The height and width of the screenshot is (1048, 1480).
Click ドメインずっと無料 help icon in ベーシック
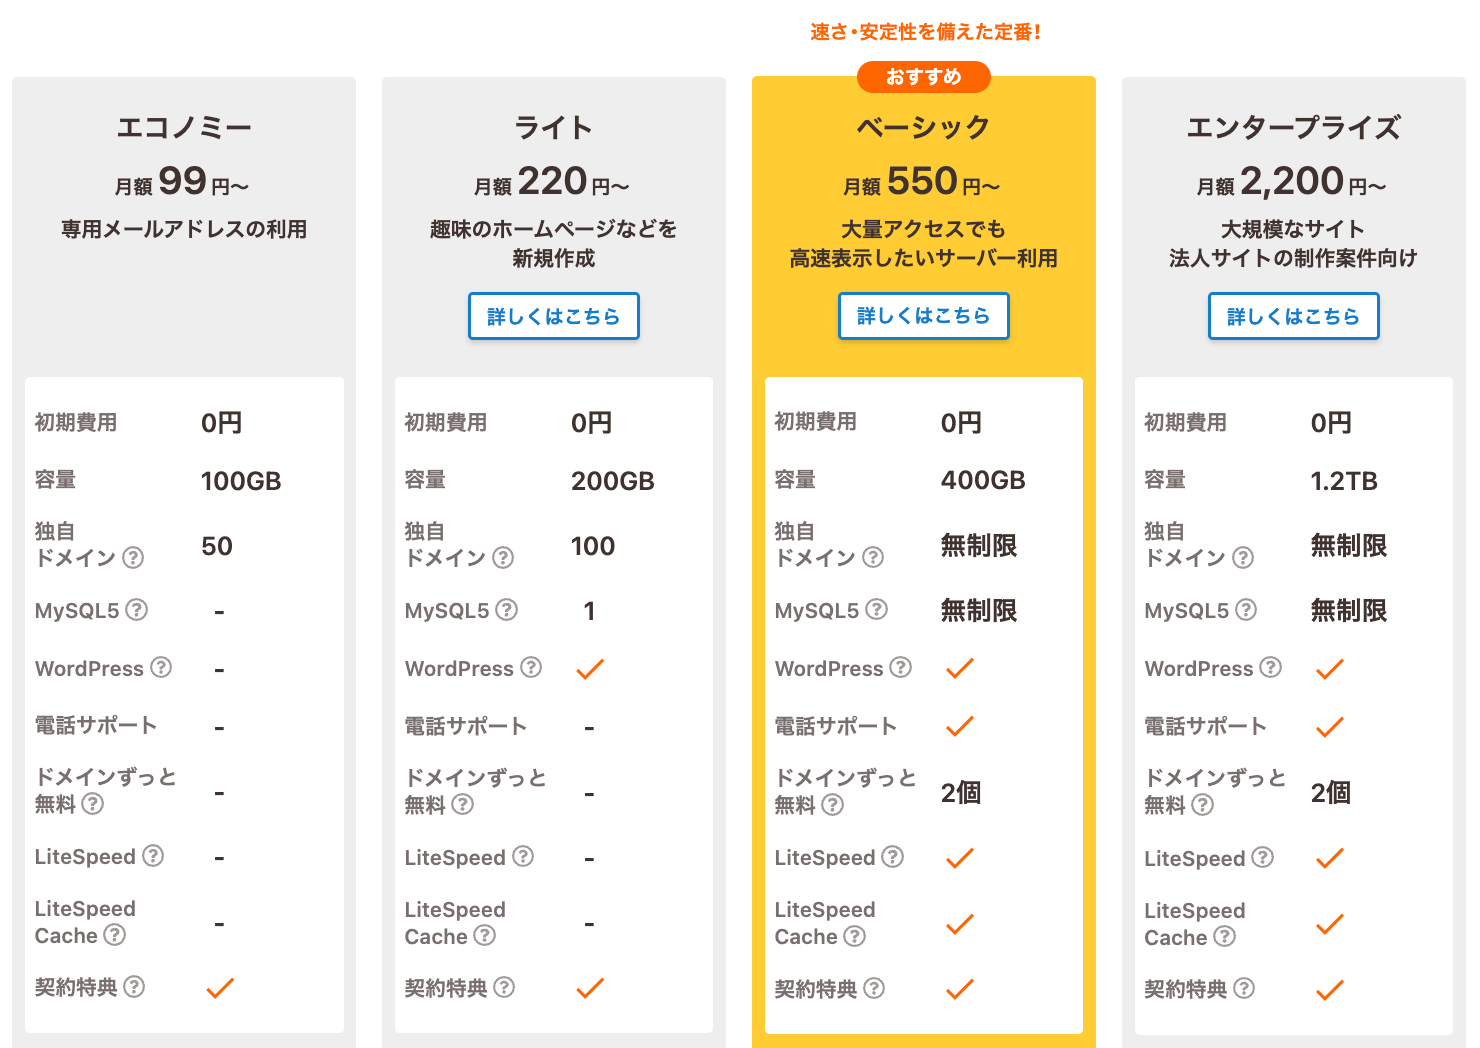coord(833,804)
